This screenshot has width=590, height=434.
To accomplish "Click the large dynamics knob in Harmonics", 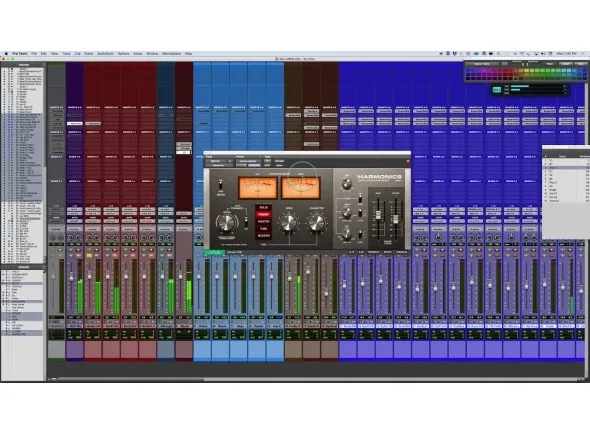I will pyautogui.click(x=226, y=223).
